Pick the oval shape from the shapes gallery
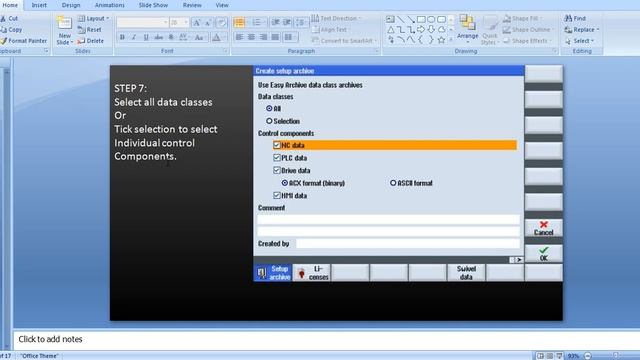 click(x=431, y=19)
